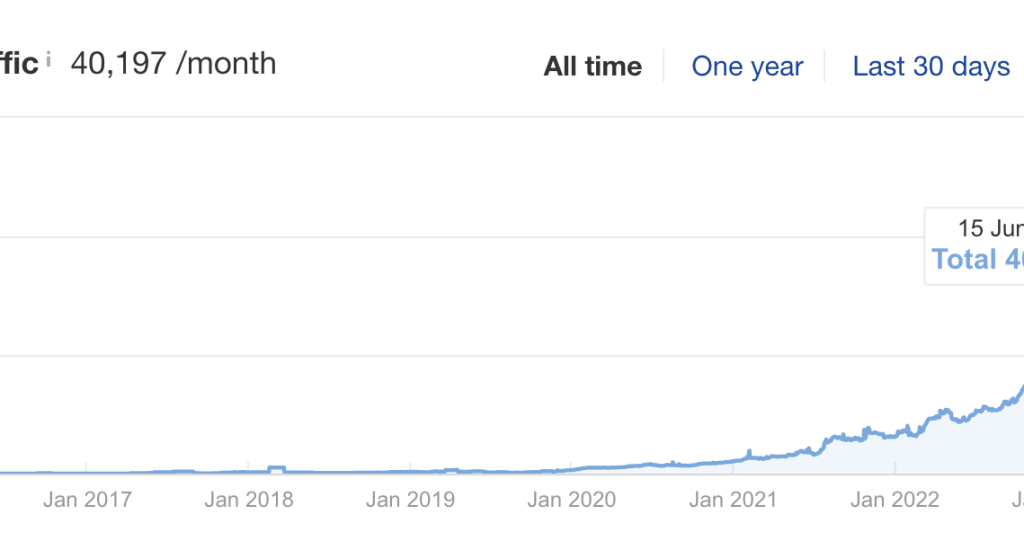
Task: Select the Jan 2019 axis label
Action: [x=410, y=500]
